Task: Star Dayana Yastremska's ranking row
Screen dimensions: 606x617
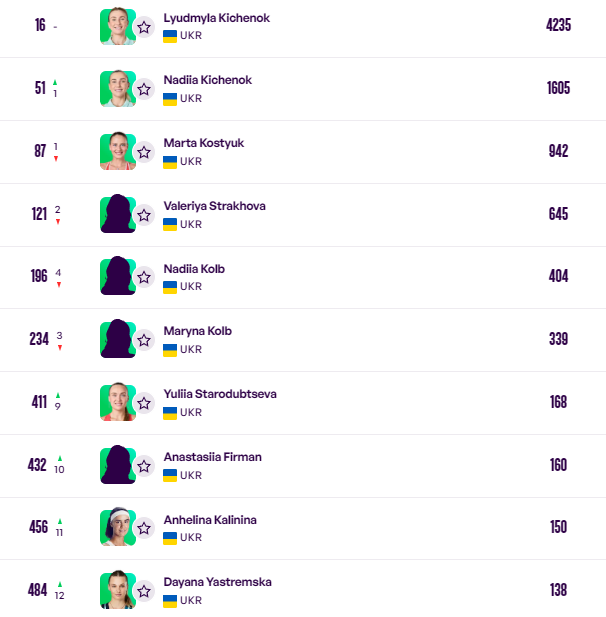Action: tap(144, 591)
